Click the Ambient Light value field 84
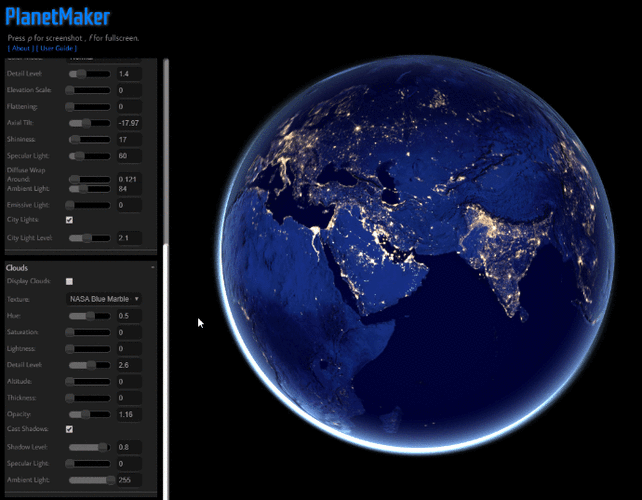The width and height of the screenshot is (642, 500). (129, 189)
